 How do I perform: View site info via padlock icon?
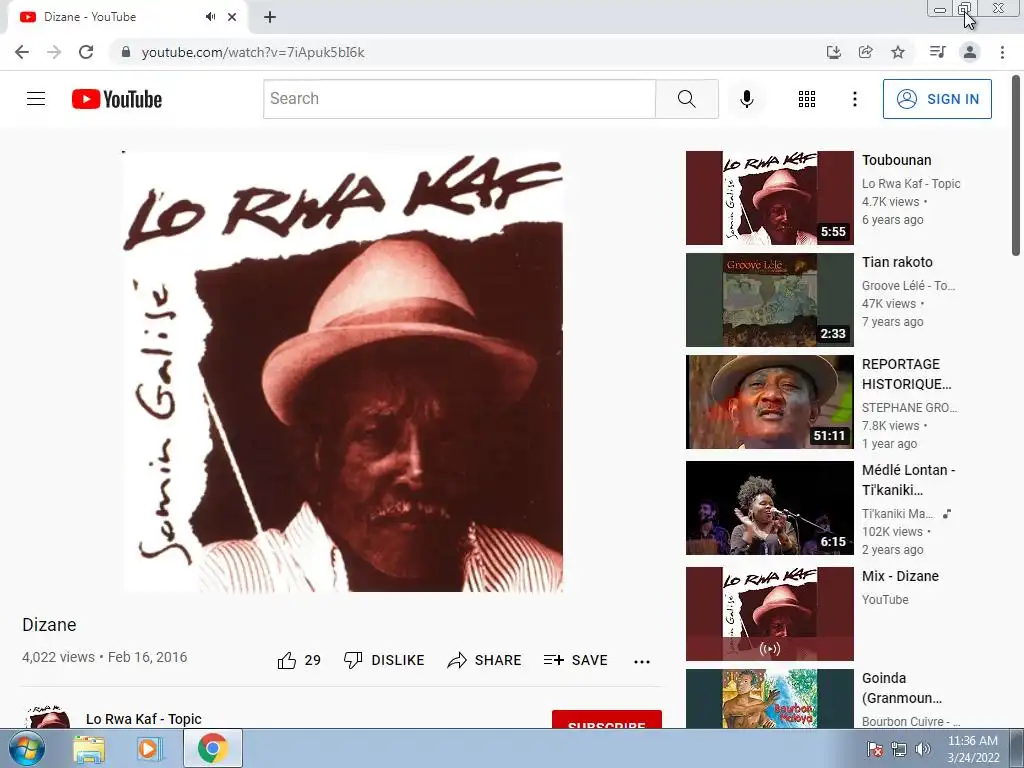[126, 52]
